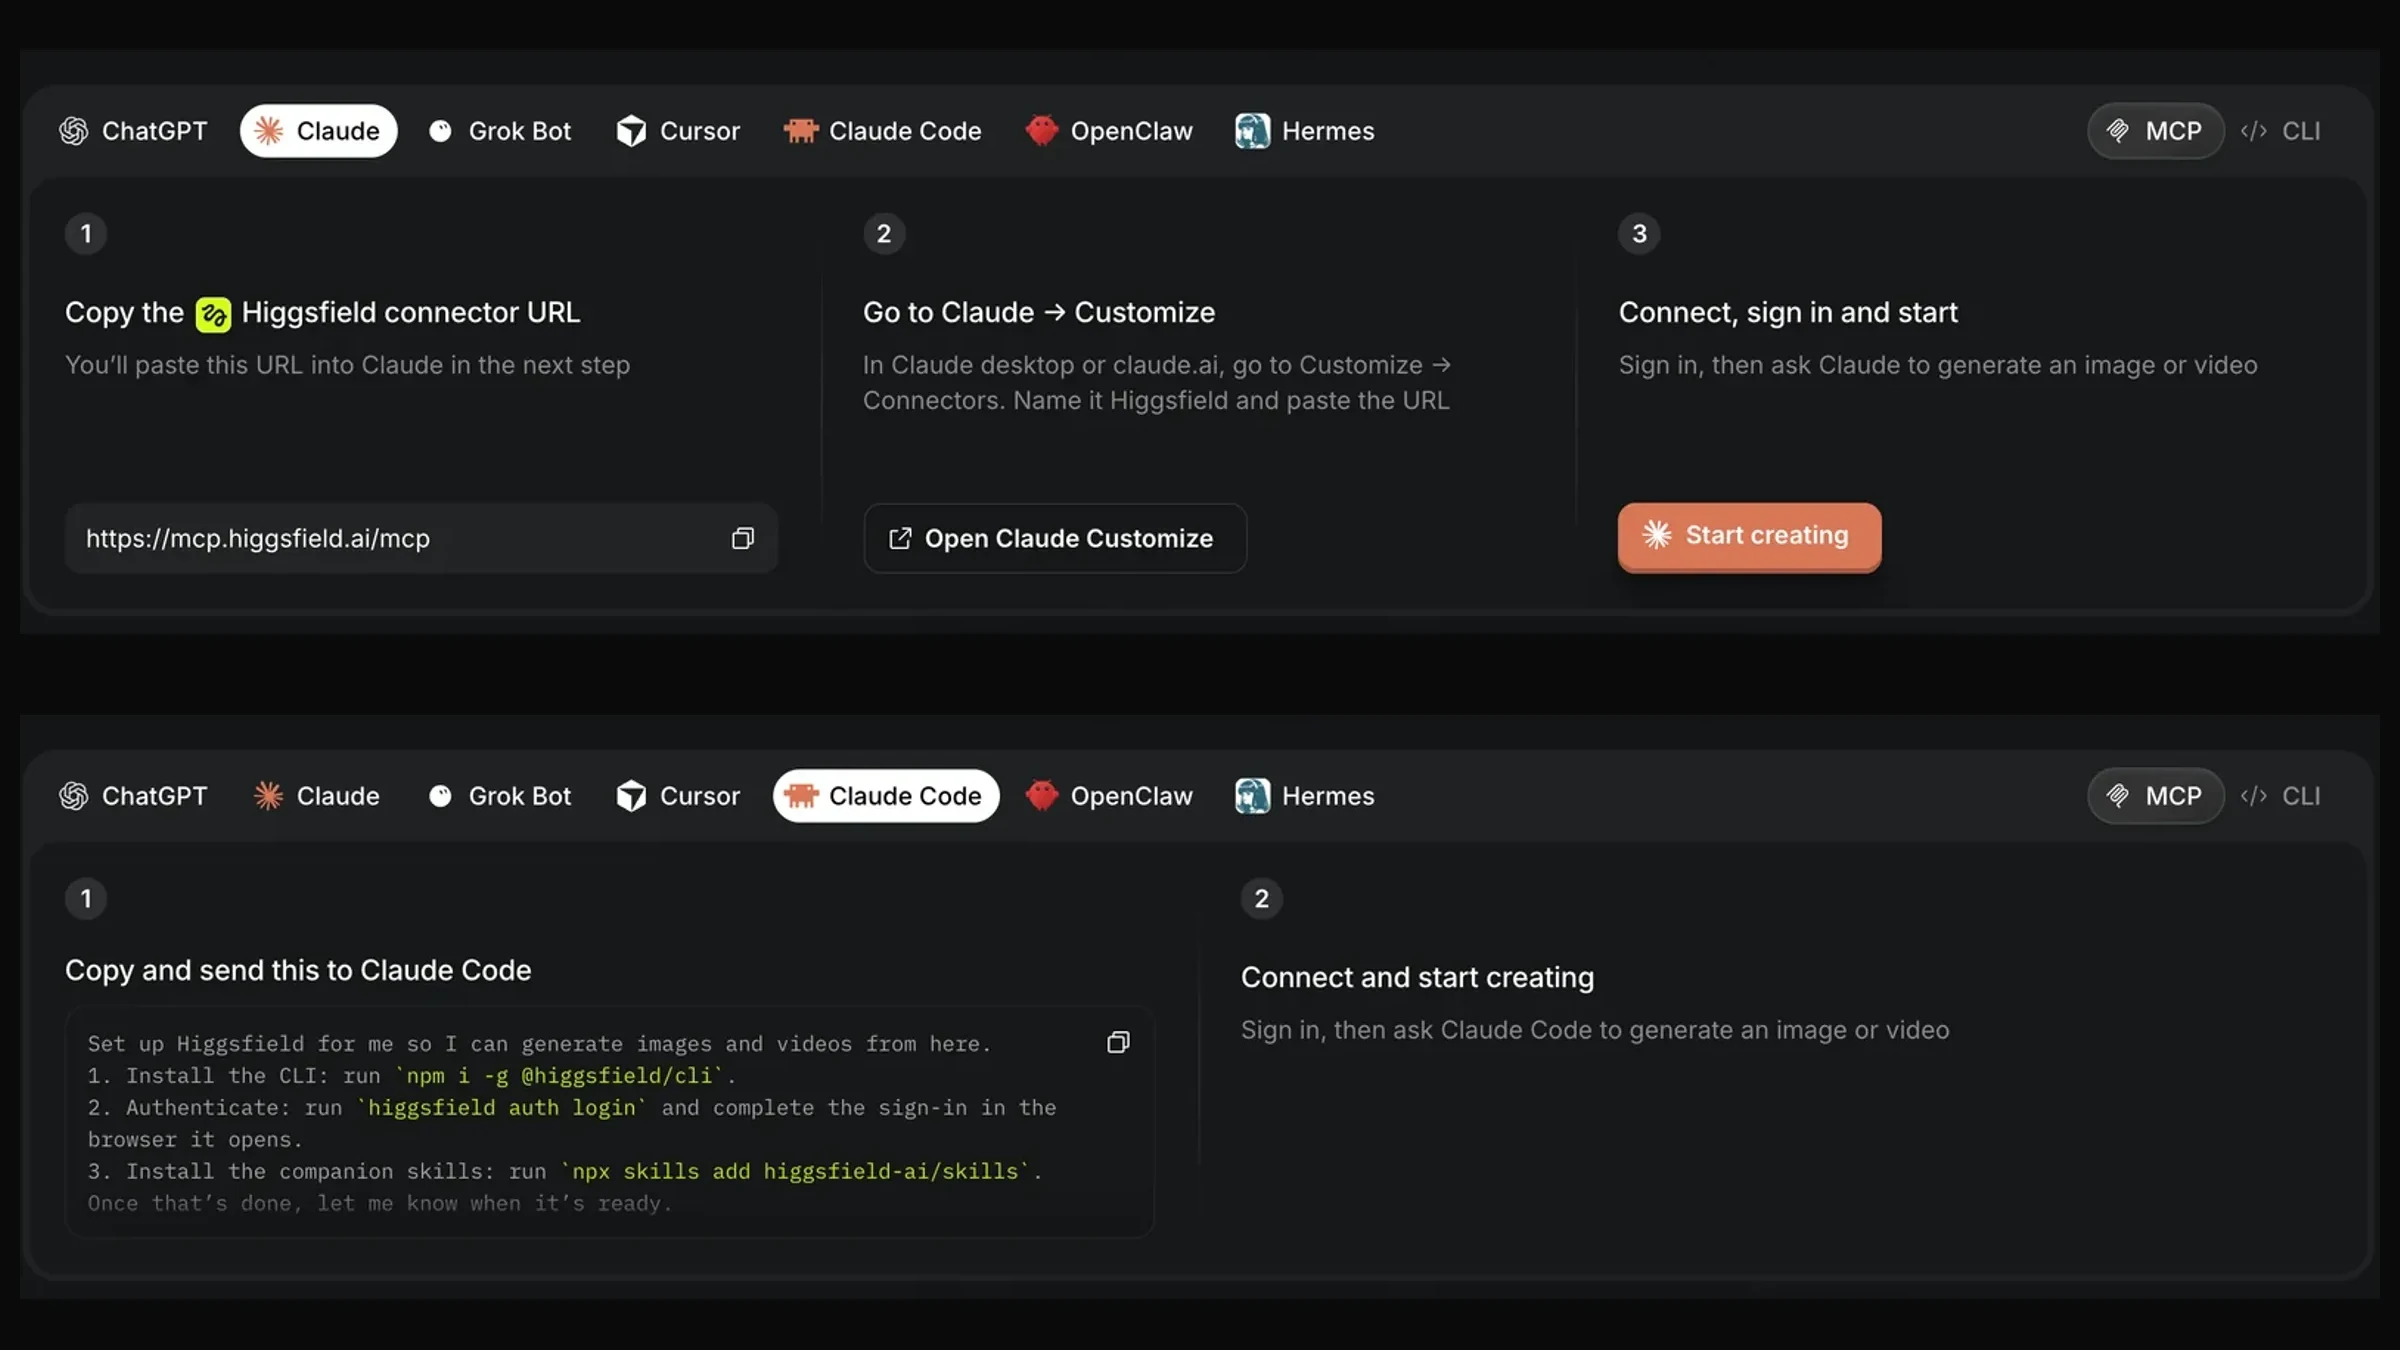Viewport: 2400px width, 1350px height.
Task: Click the https://mcp.higgsfield.ai/mcp URL field
Action: coord(421,539)
